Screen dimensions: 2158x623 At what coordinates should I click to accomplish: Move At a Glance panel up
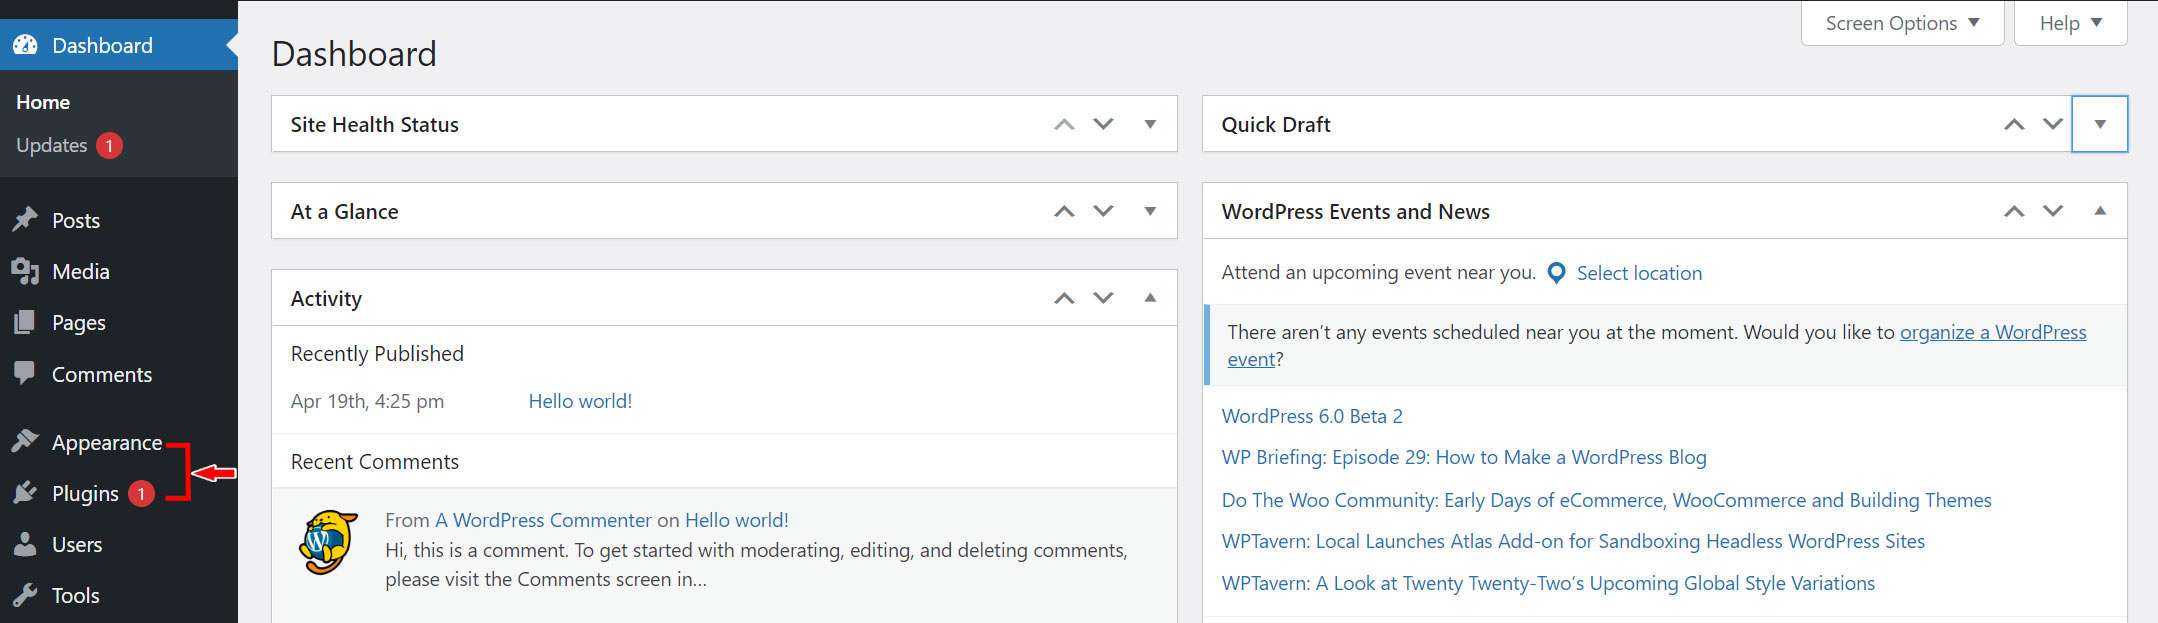(1064, 211)
